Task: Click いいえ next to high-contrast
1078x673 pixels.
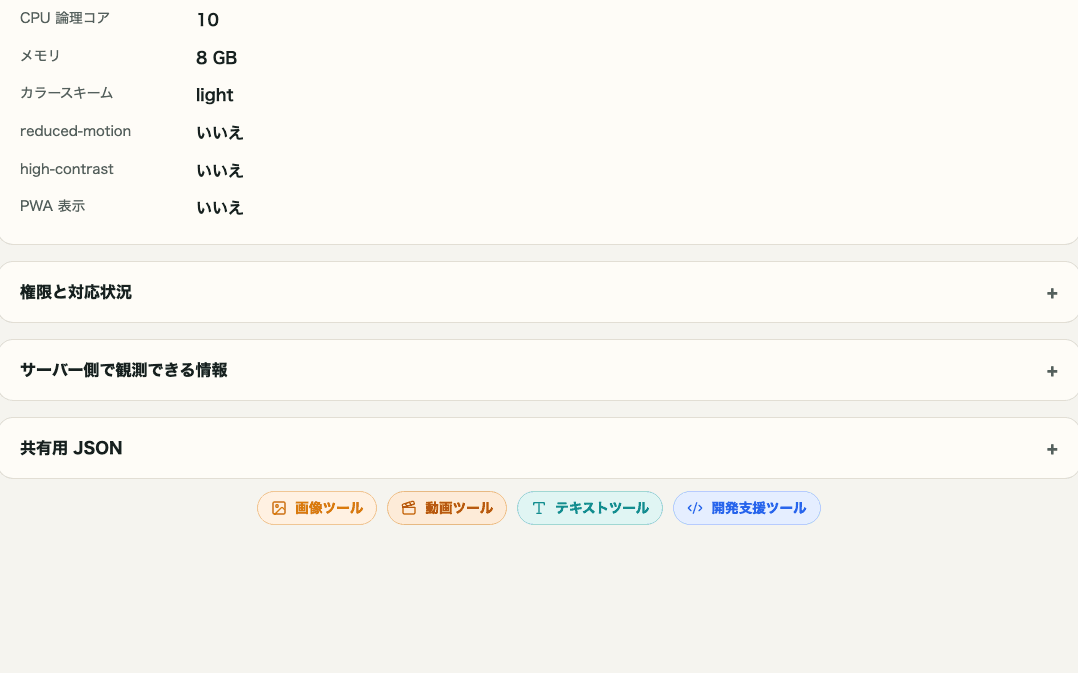Action: coord(220,170)
